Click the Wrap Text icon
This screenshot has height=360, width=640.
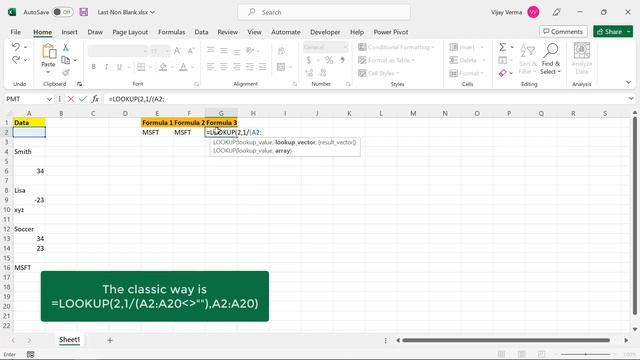pyautogui.click(x=281, y=51)
